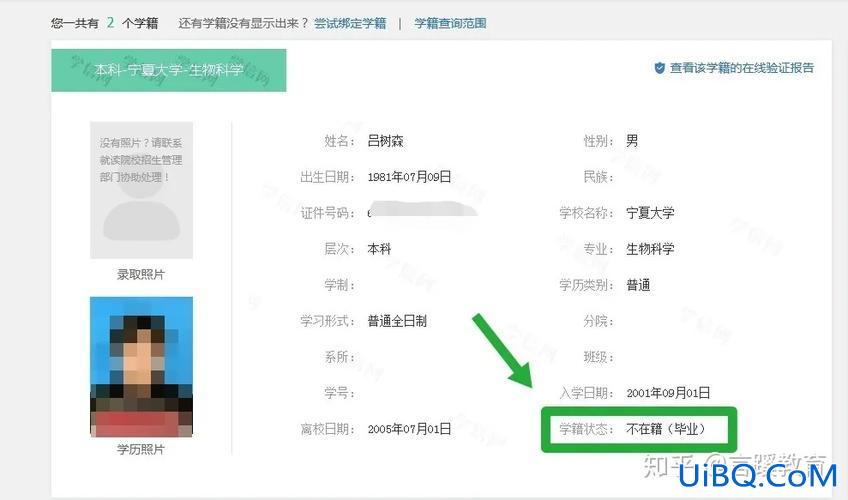Open the 尝试绑定学籍 link

tap(350, 23)
